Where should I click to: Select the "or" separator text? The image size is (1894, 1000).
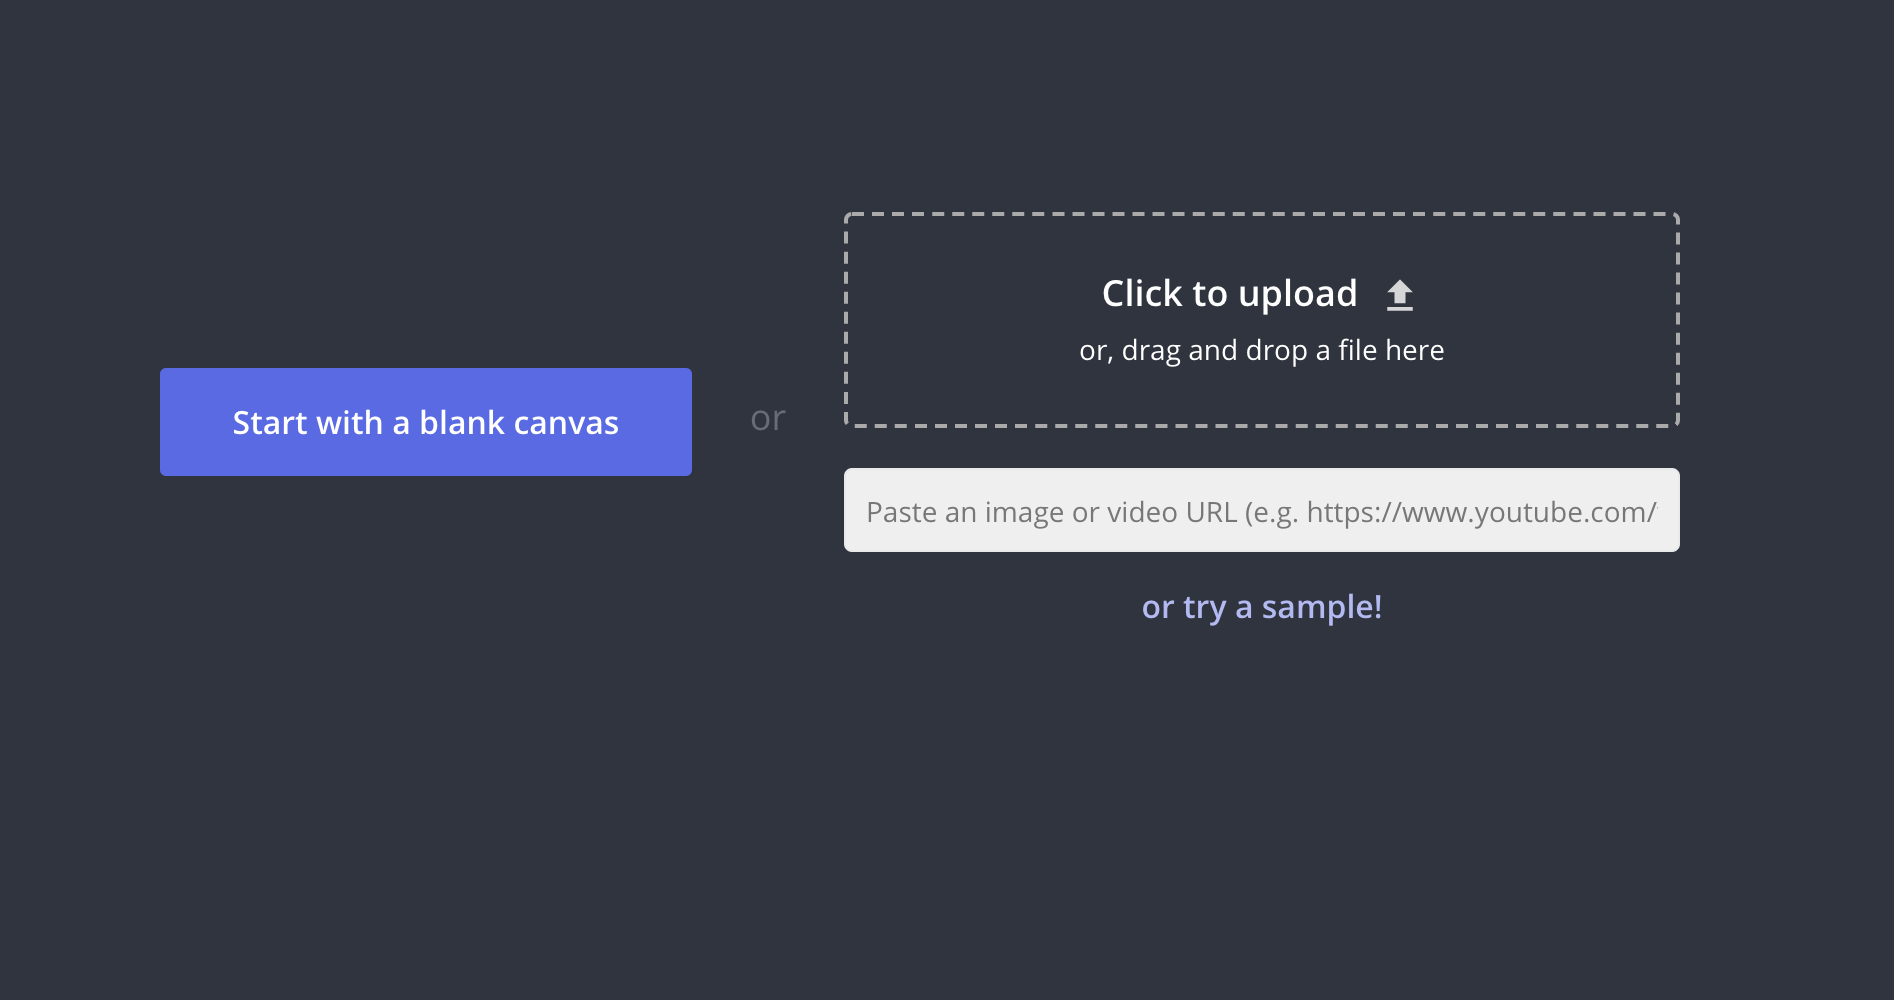768,419
